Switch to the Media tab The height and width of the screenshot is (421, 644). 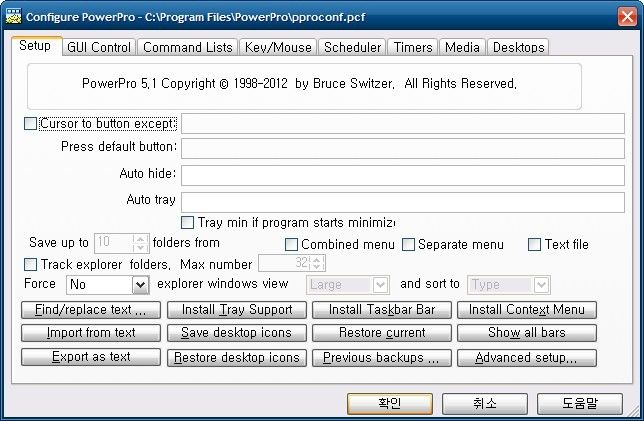coord(462,47)
